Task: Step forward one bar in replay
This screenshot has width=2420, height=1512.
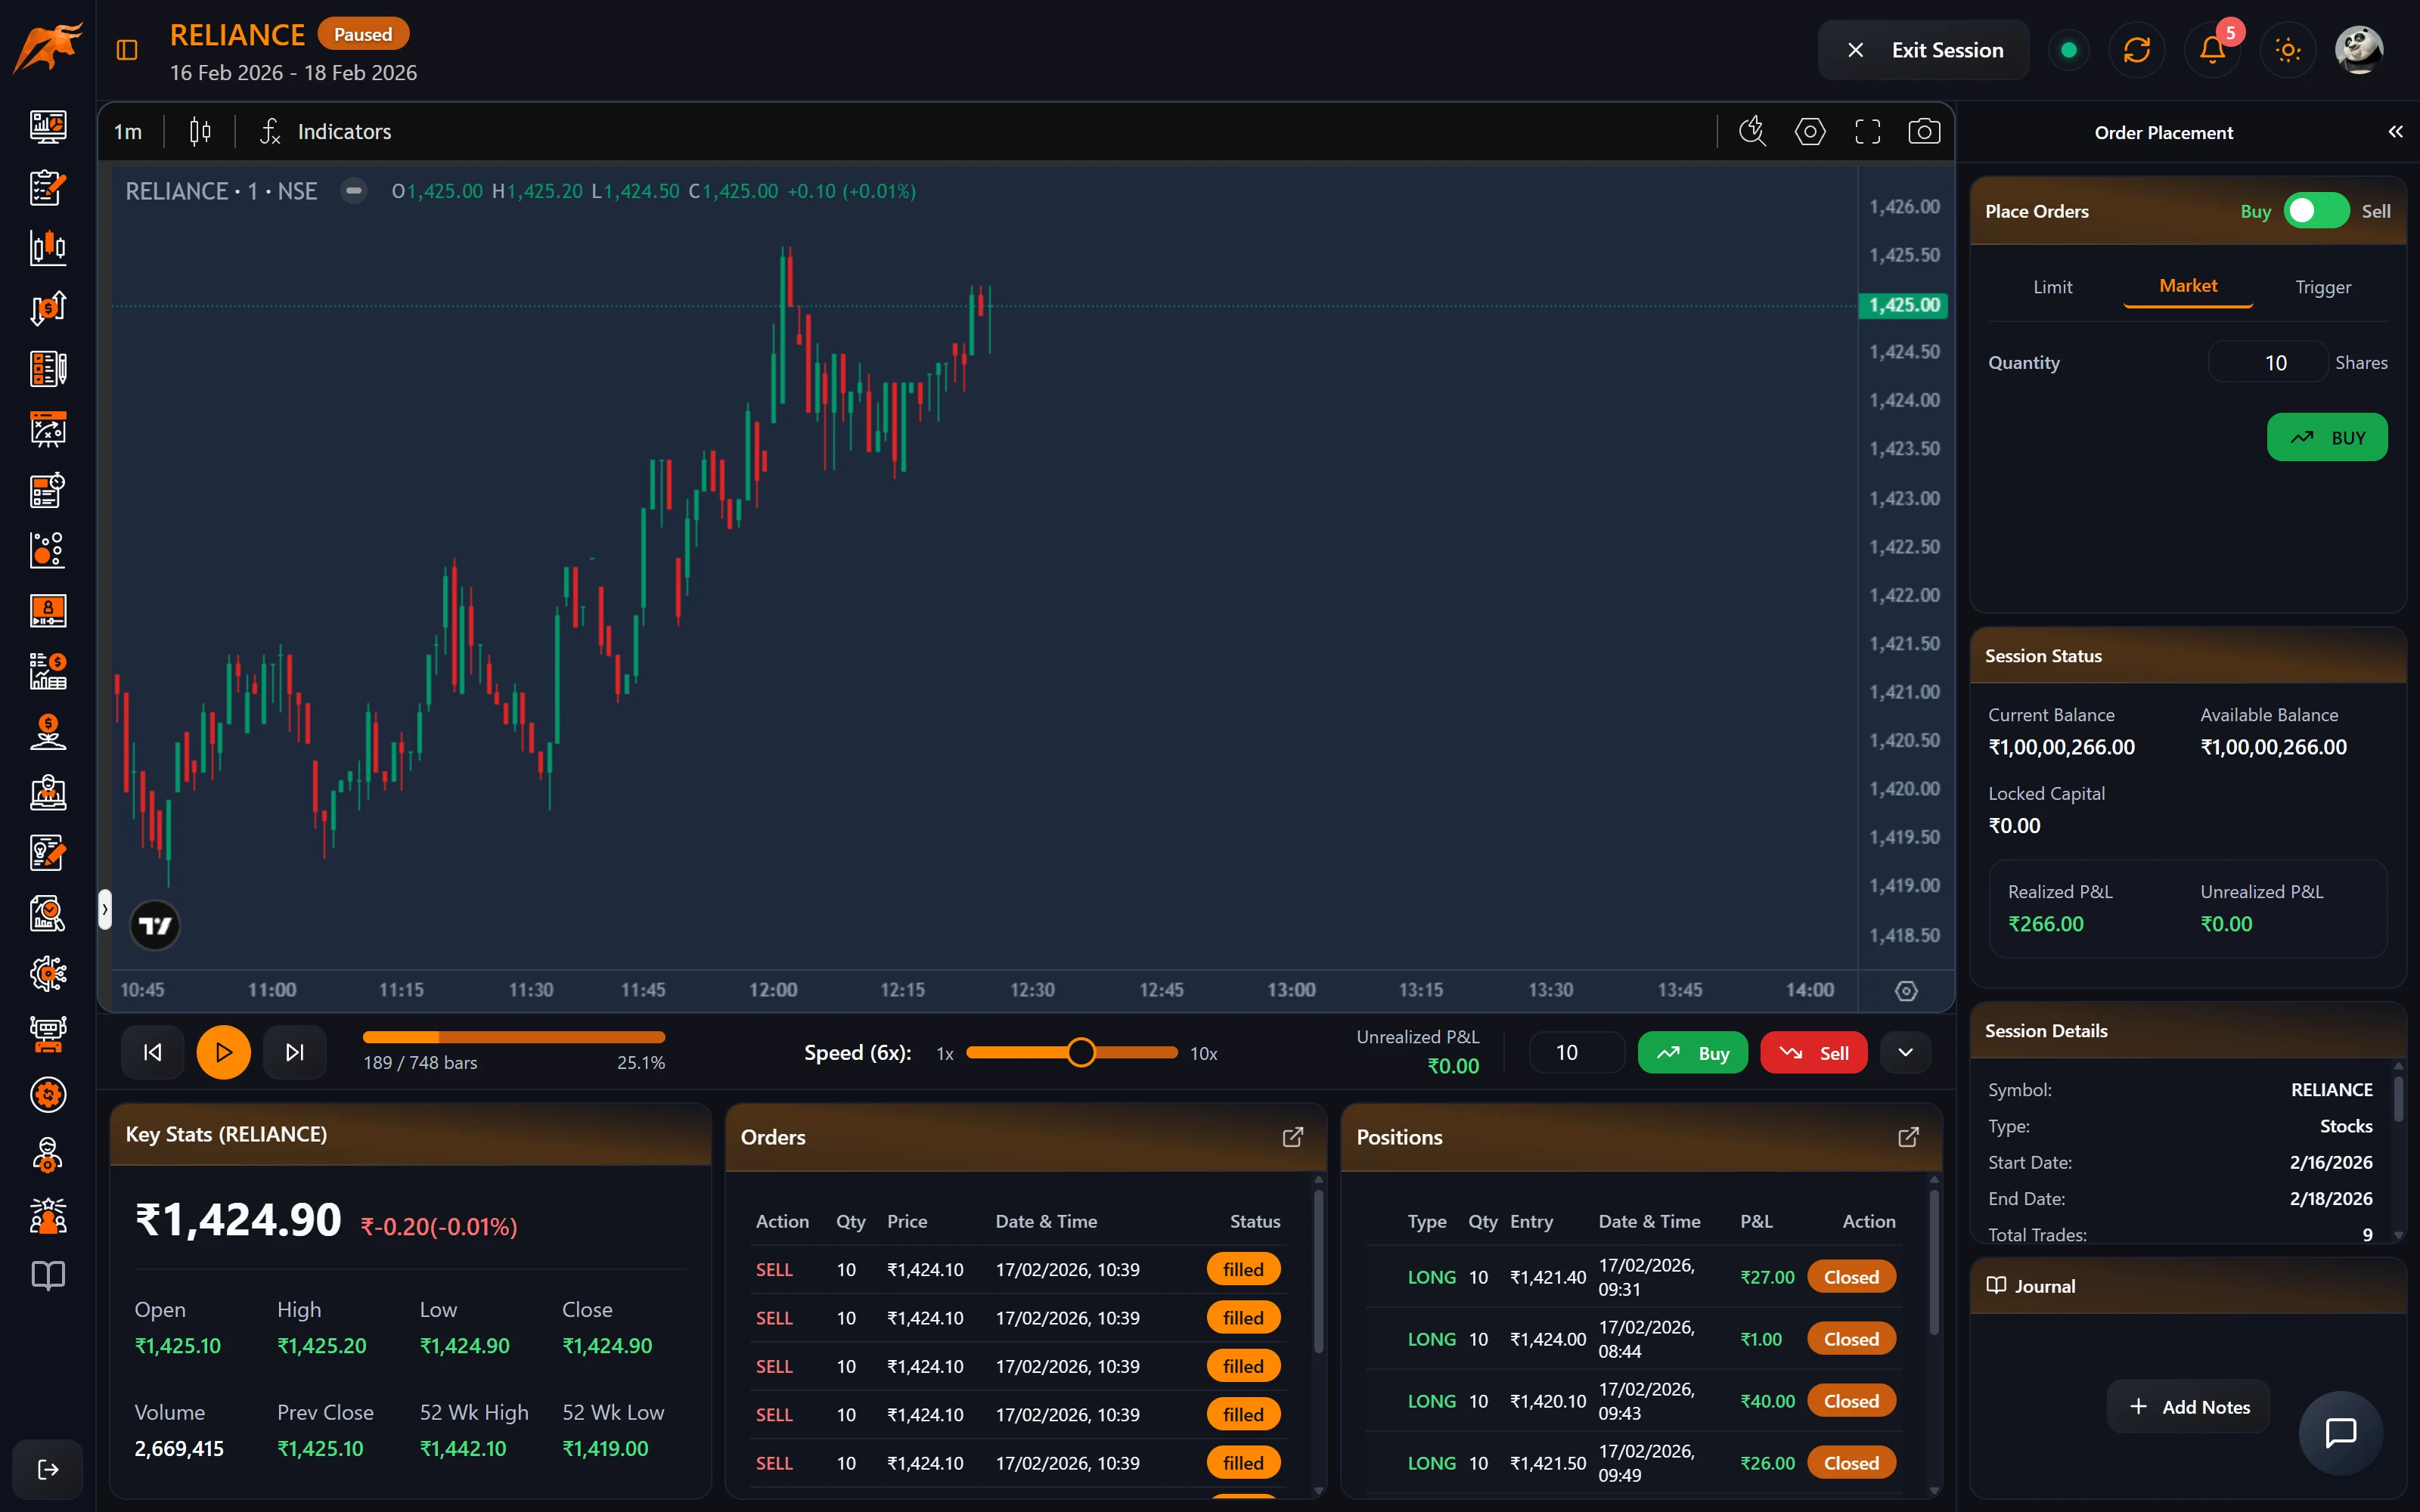Action: [294, 1052]
